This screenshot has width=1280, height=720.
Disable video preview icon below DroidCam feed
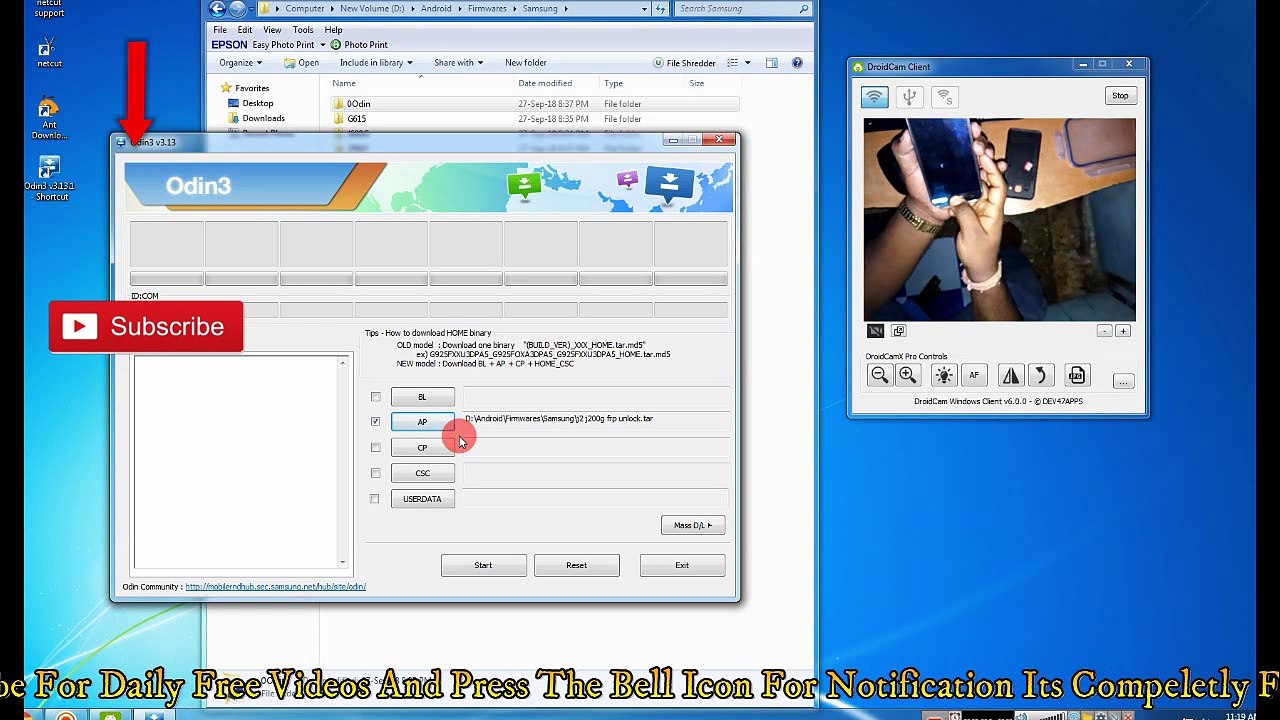(x=875, y=331)
